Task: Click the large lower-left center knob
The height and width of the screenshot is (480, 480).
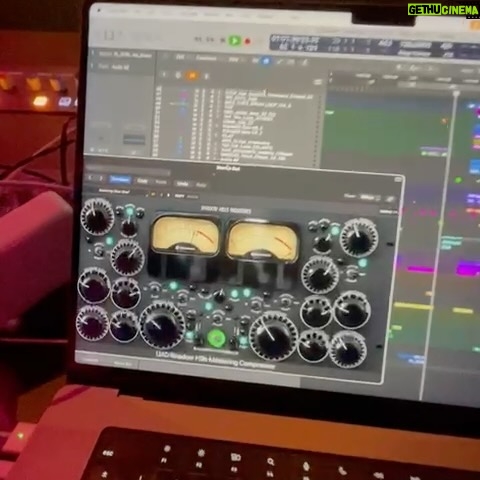Action: (162, 325)
